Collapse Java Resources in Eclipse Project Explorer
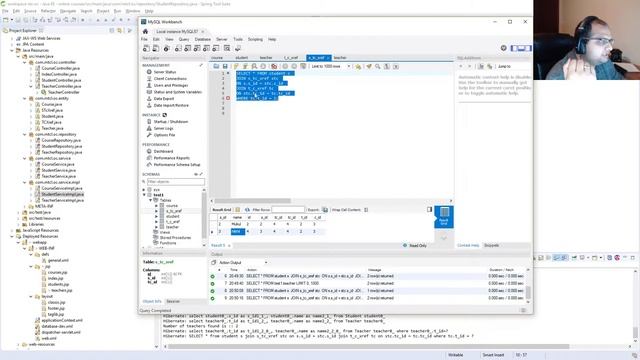Screen dimensions: 640x360 [x=12, y=50]
